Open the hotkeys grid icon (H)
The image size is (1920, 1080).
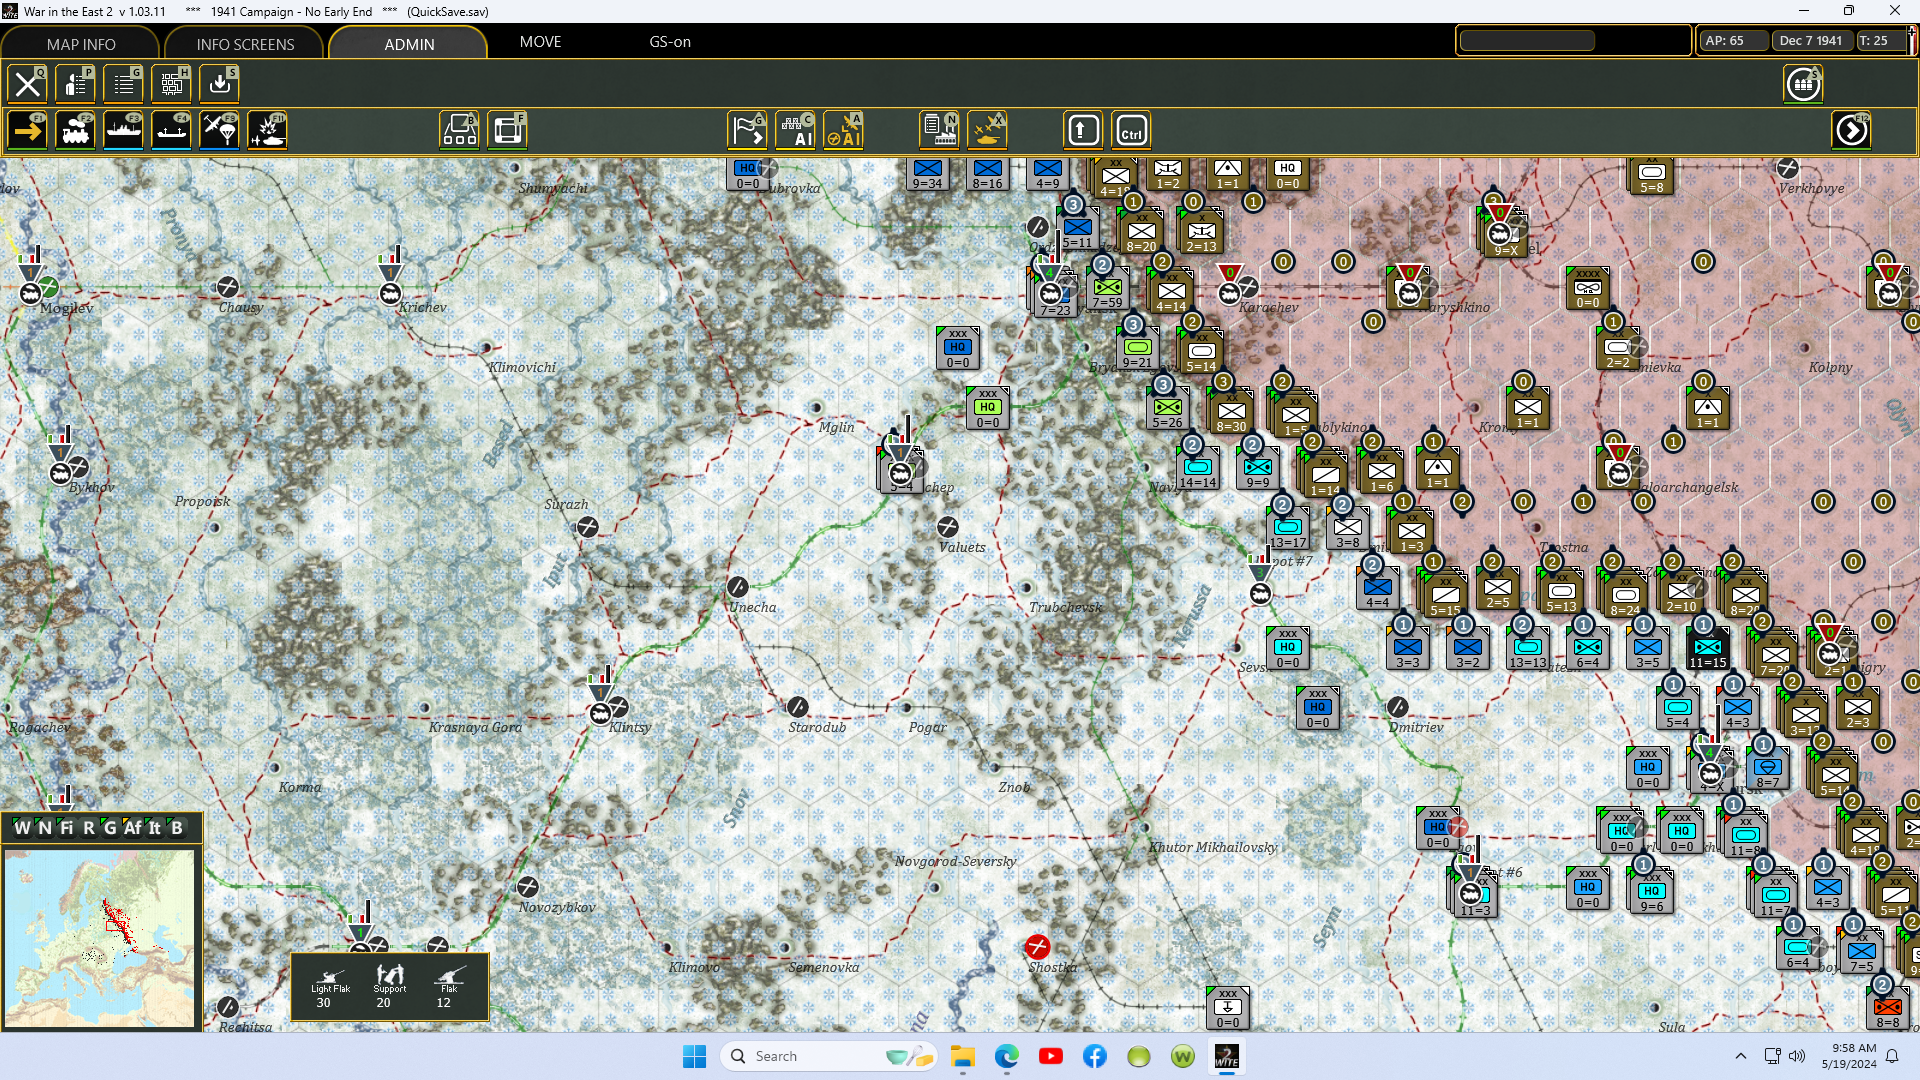[x=171, y=84]
